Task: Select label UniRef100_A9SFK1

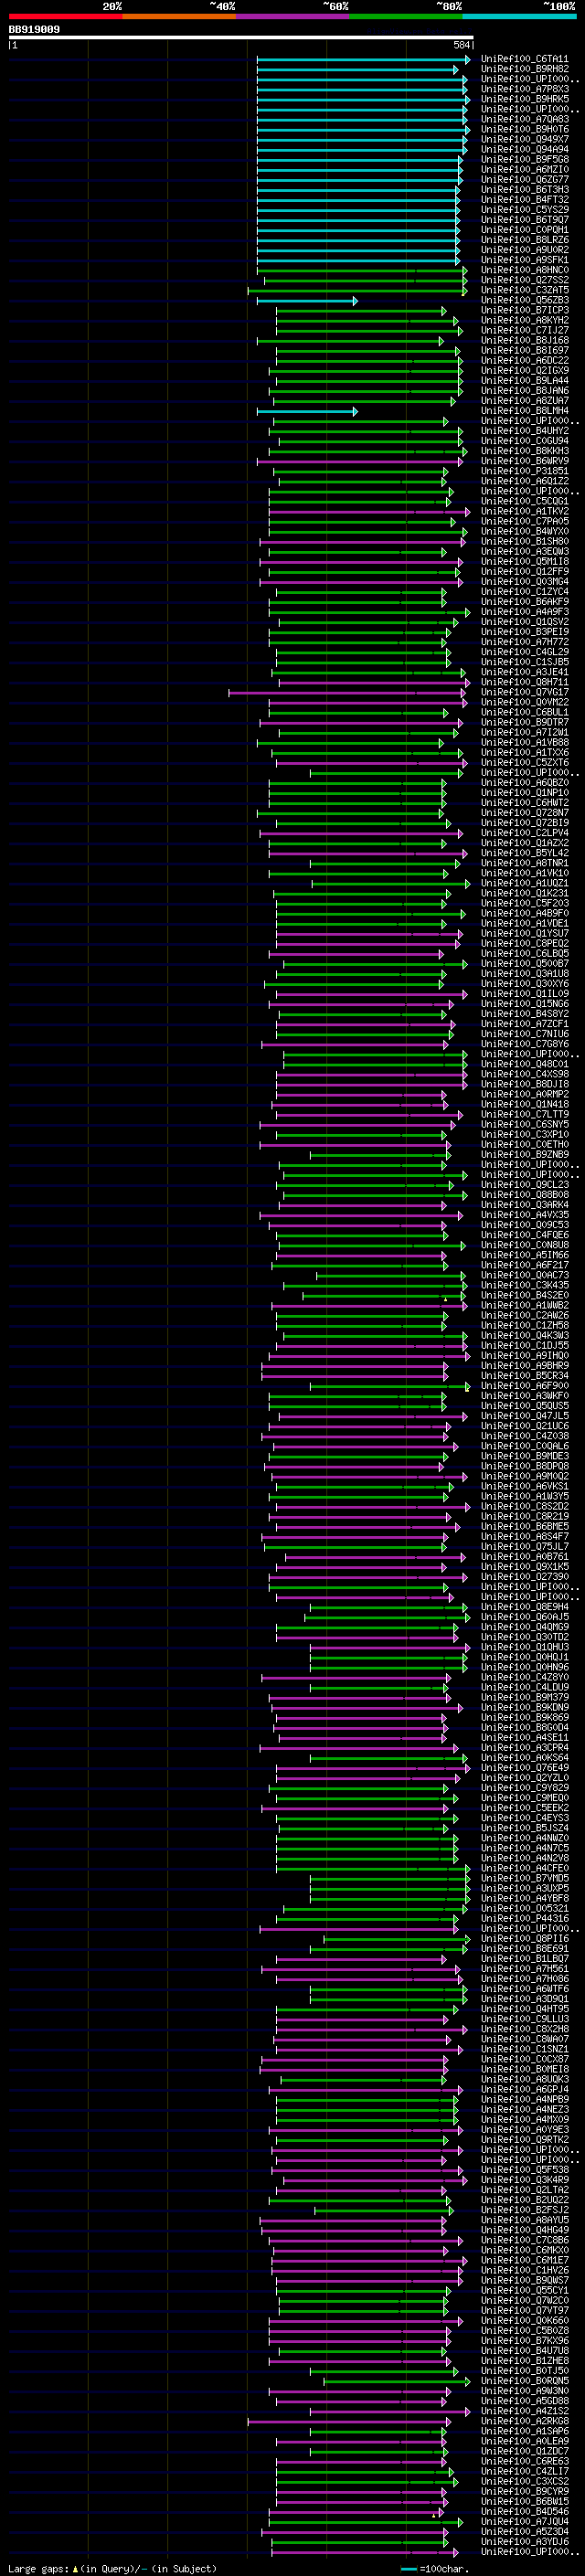Action: pos(524,260)
